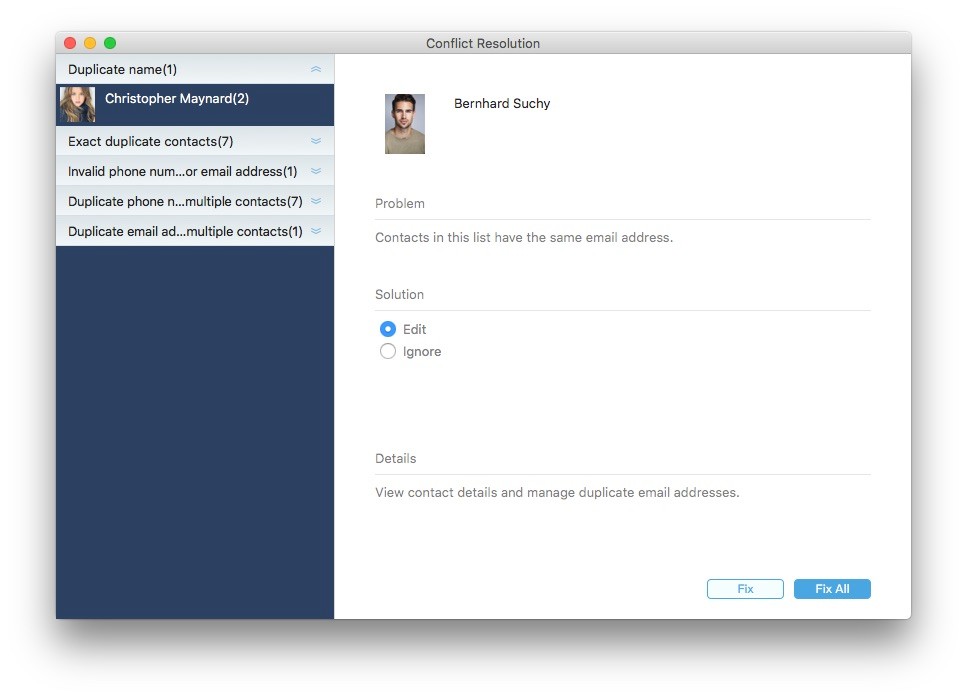The height and width of the screenshot is (699, 967).
Task: Open Invalid phone num...or email address(1) category
Action: [x=183, y=172]
